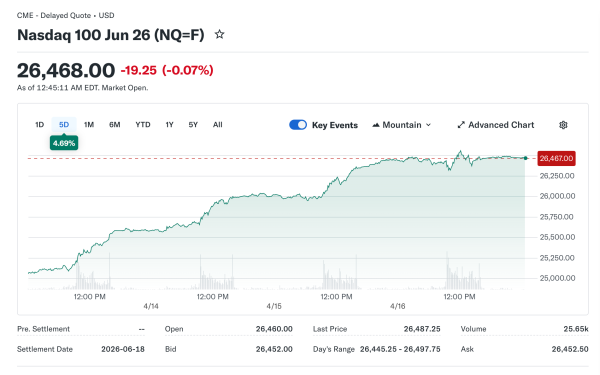
Task: Click the change value -19.25
Action: point(139,70)
